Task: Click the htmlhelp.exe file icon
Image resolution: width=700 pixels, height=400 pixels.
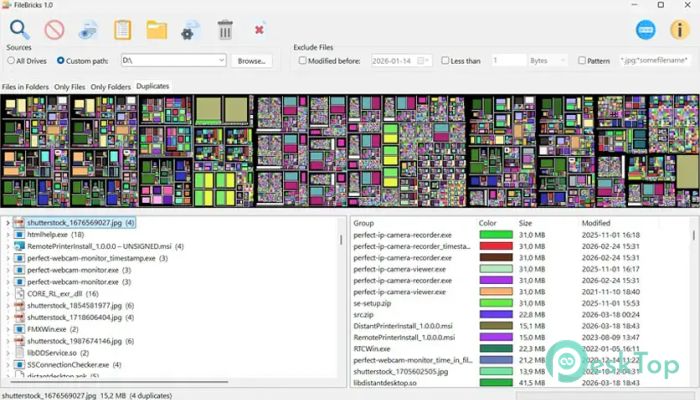Action: 19,234
